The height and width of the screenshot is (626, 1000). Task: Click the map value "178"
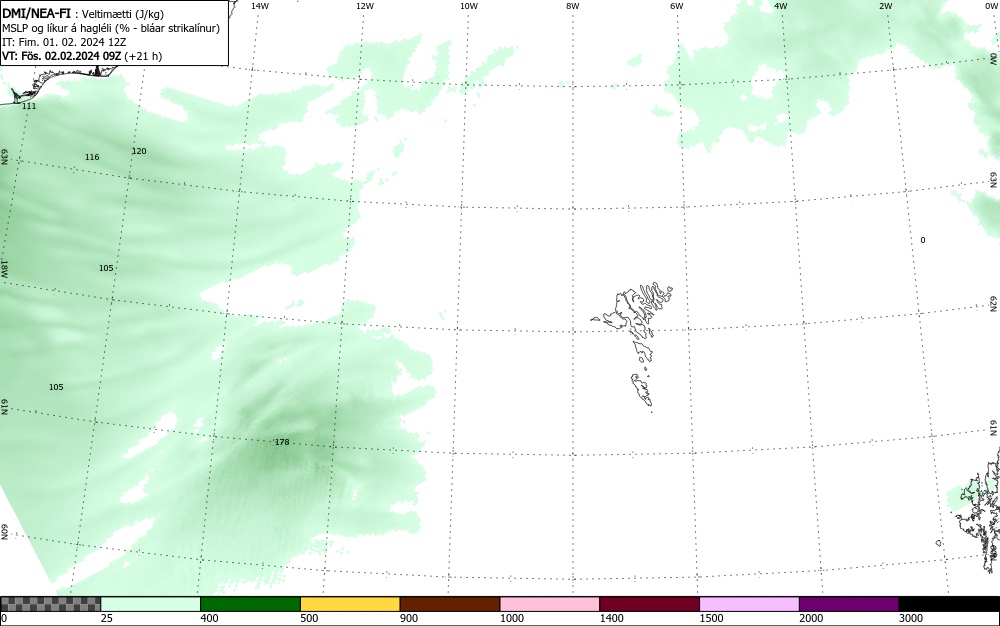tap(282, 442)
